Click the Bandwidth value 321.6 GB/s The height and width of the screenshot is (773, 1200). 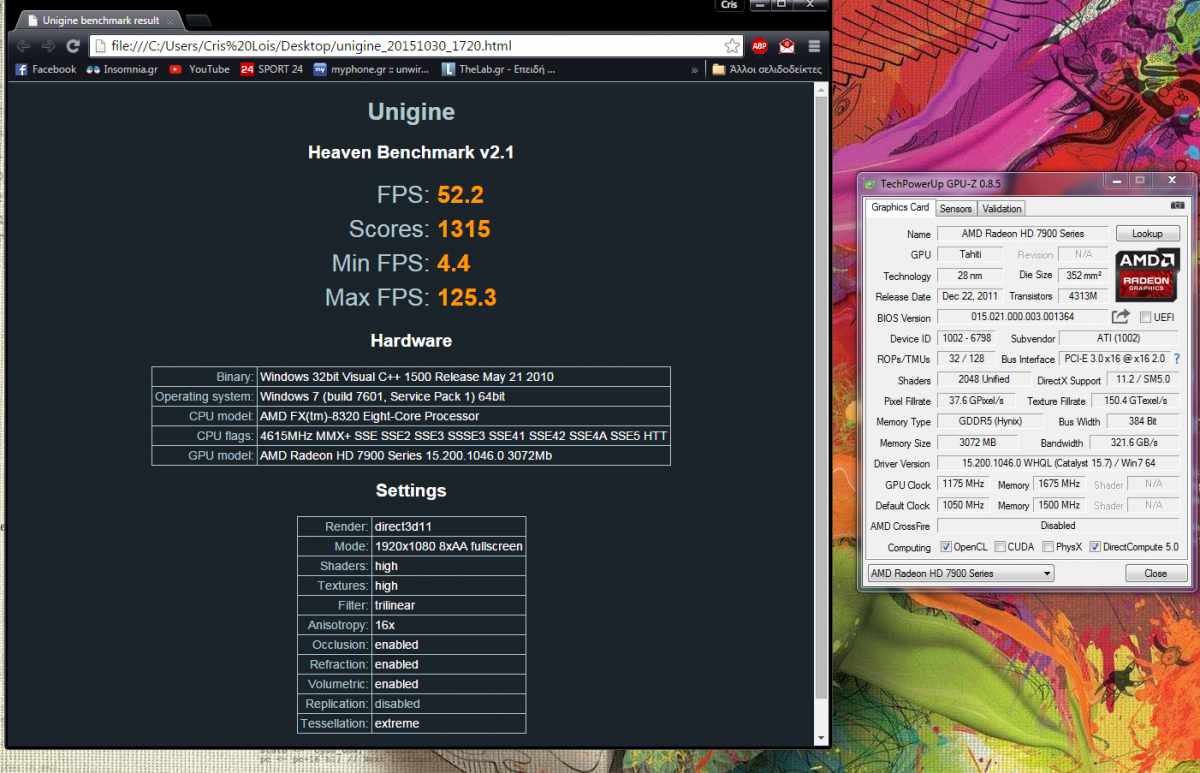pyautogui.click(x=1135, y=442)
